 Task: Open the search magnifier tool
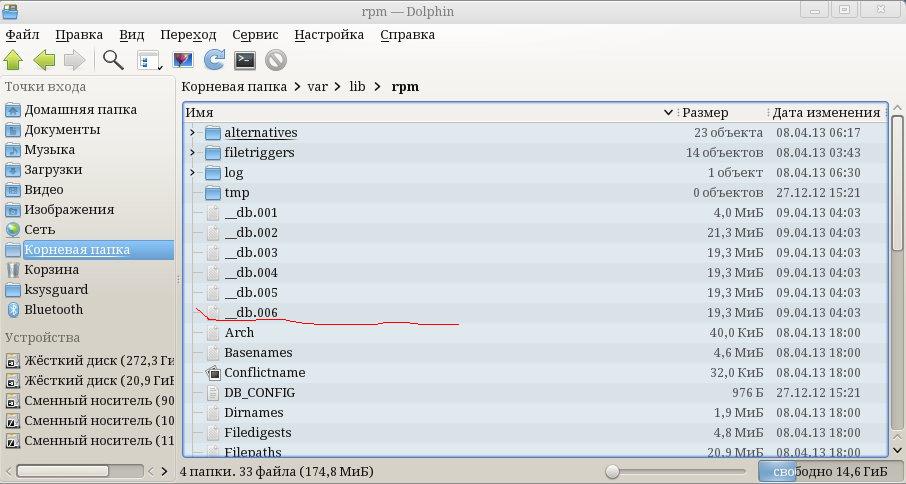(x=113, y=60)
